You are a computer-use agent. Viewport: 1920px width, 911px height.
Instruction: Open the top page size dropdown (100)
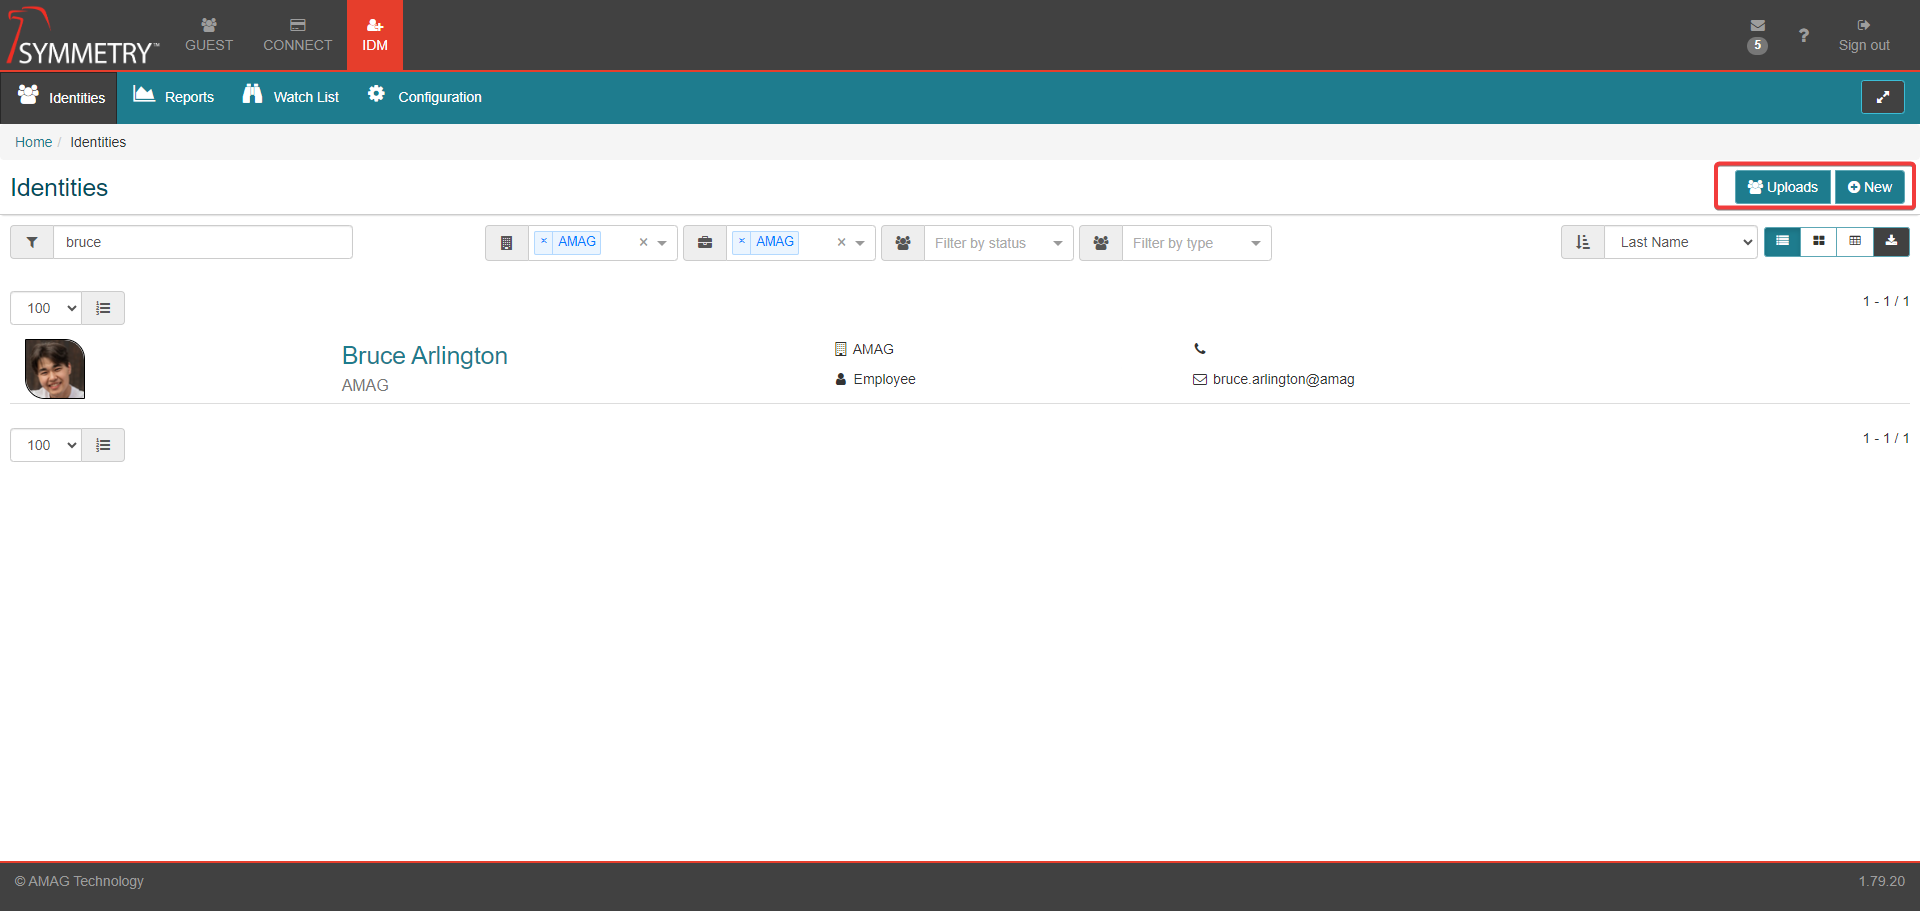[x=46, y=308]
